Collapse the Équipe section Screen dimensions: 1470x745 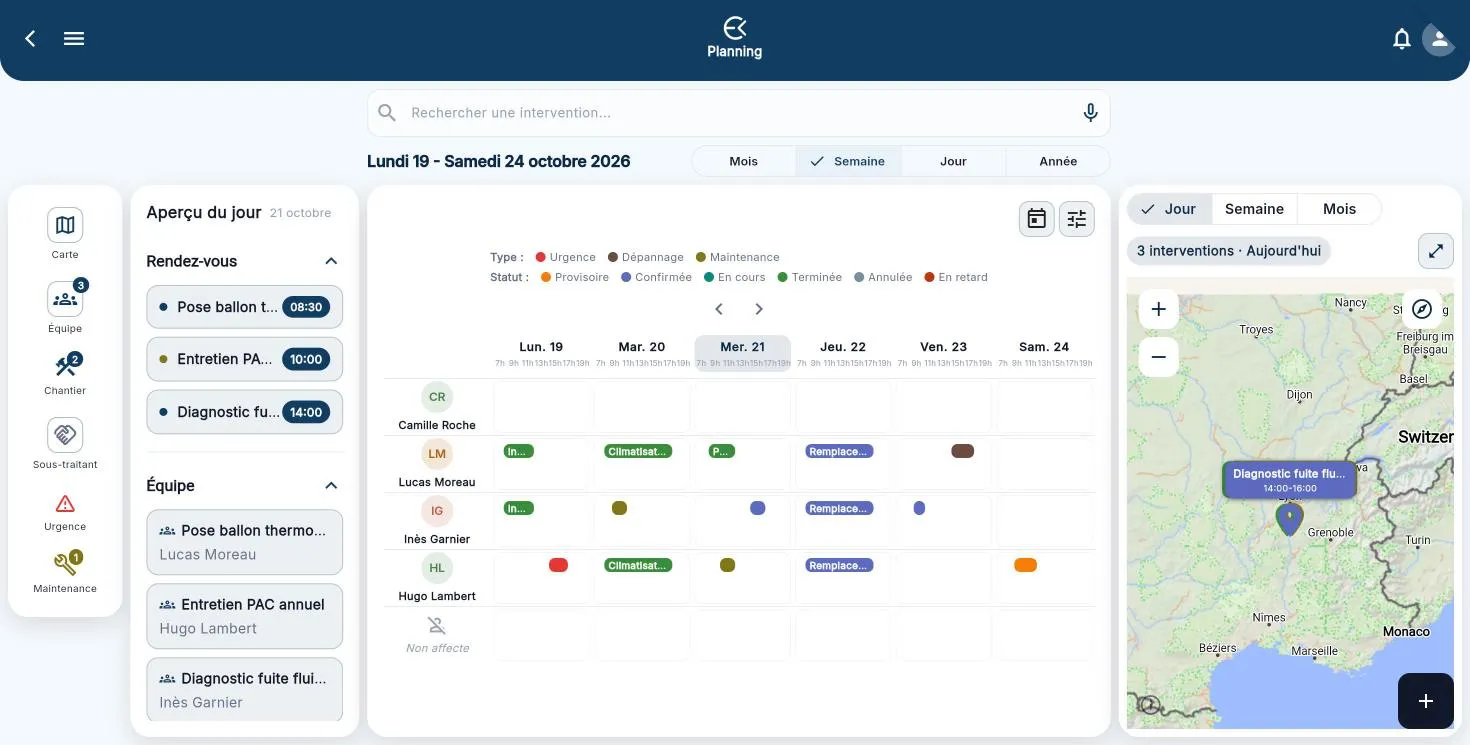(x=331, y=485)
